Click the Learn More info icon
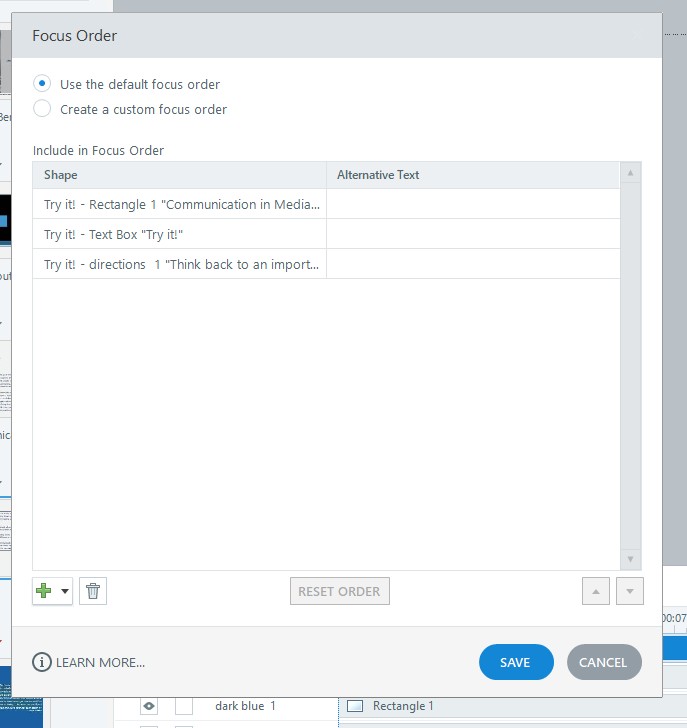 click(42, 662)
